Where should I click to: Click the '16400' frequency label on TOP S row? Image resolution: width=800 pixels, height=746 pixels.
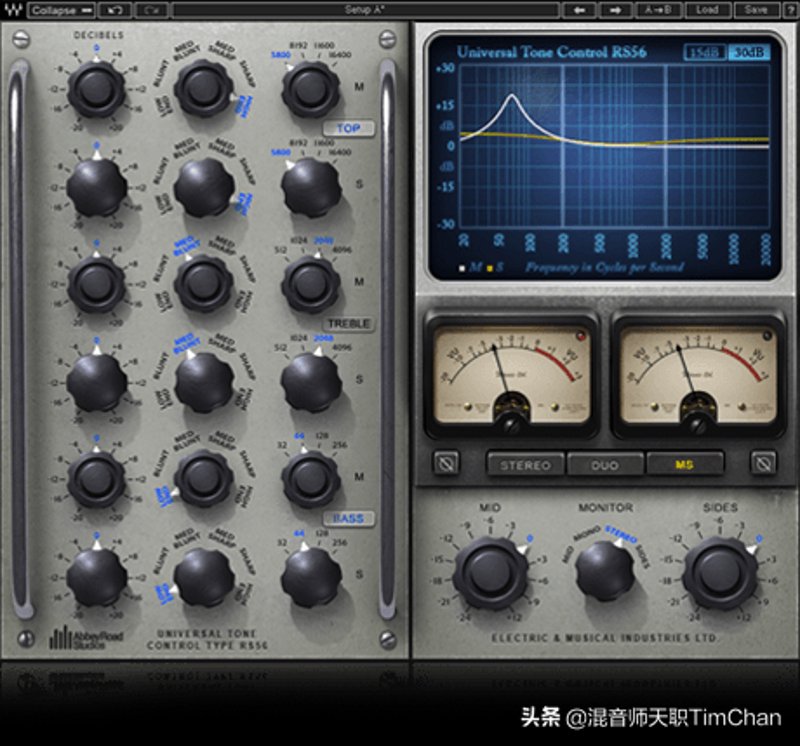point(340,152)
